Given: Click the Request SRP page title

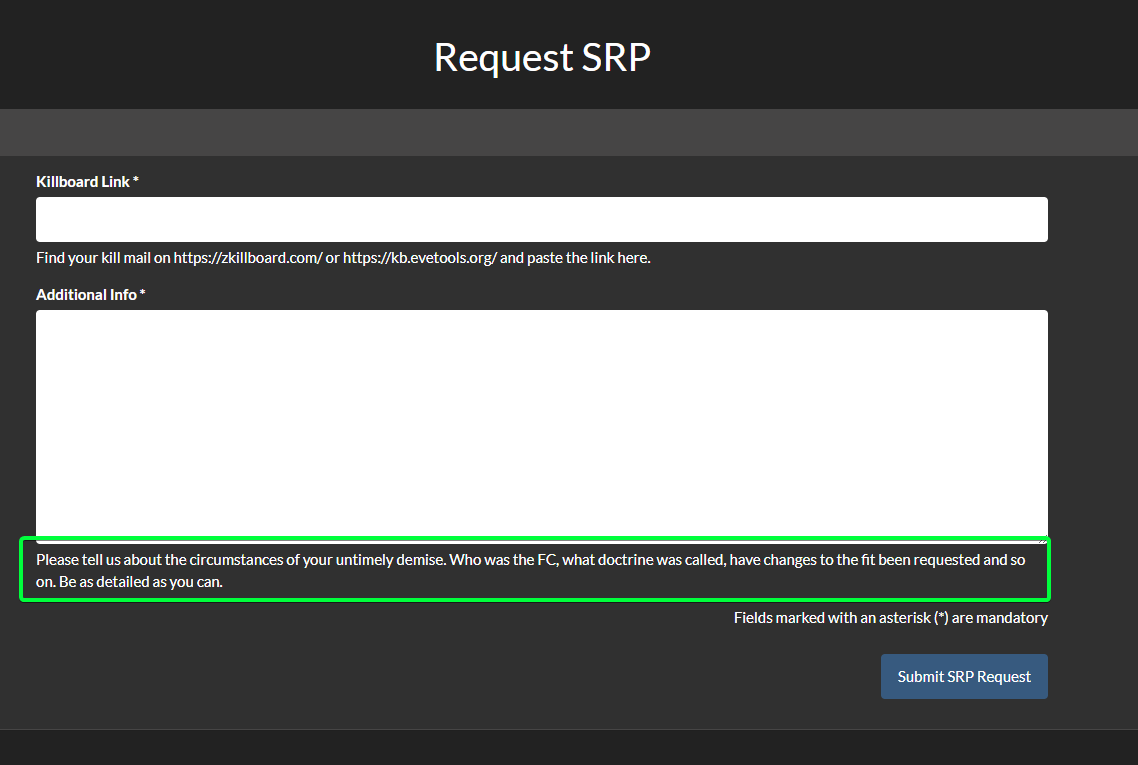Looking at the screenshot, I should tap(541, 58).
